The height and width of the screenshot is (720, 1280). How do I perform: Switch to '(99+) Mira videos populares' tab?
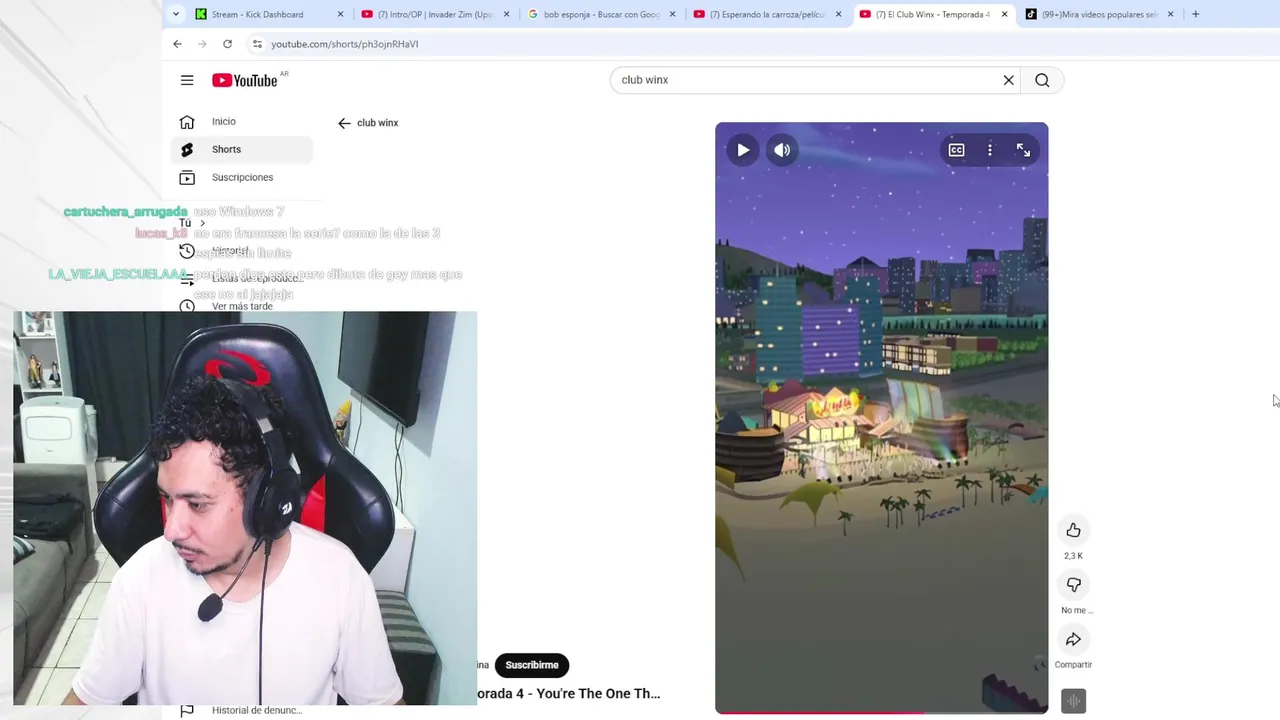tap(1099, 14)
